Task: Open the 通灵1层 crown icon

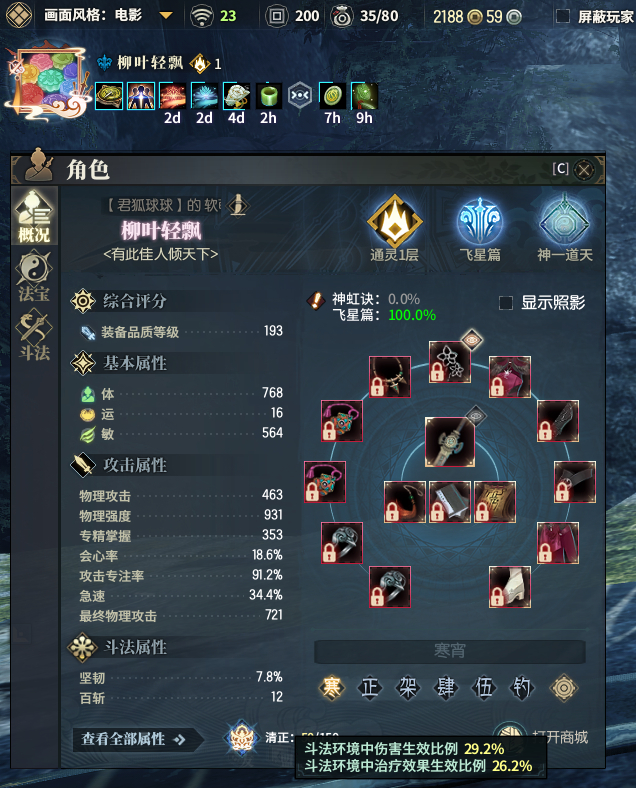Action: (395, 222)
